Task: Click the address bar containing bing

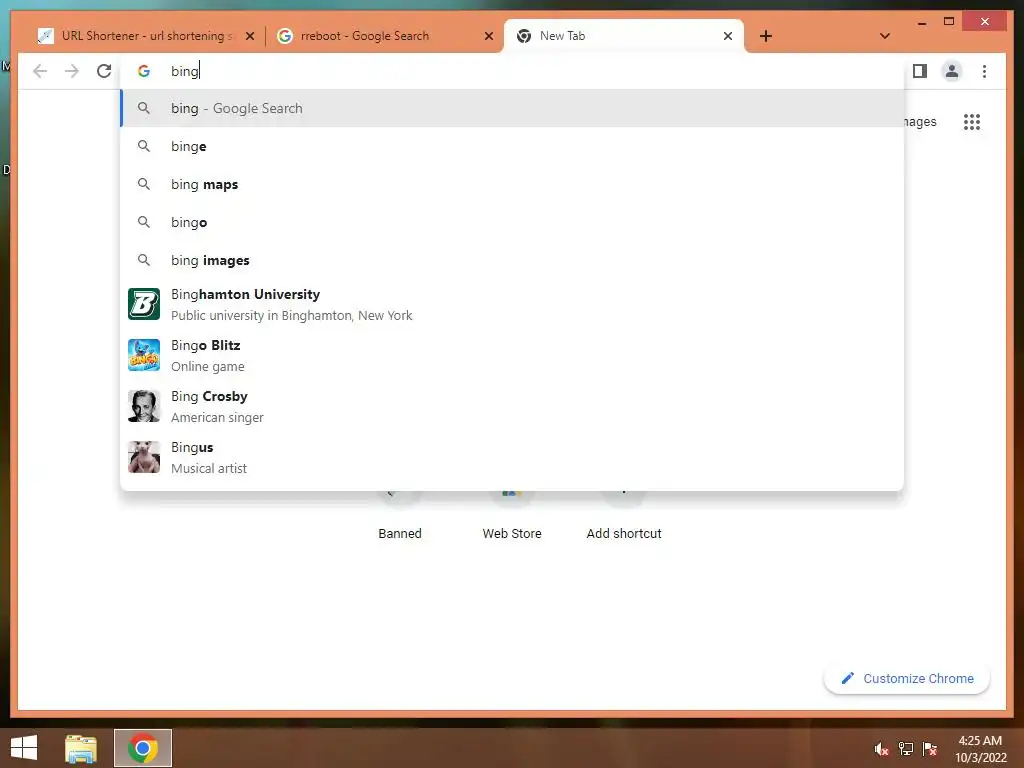Action: click(x=512, y=71)
